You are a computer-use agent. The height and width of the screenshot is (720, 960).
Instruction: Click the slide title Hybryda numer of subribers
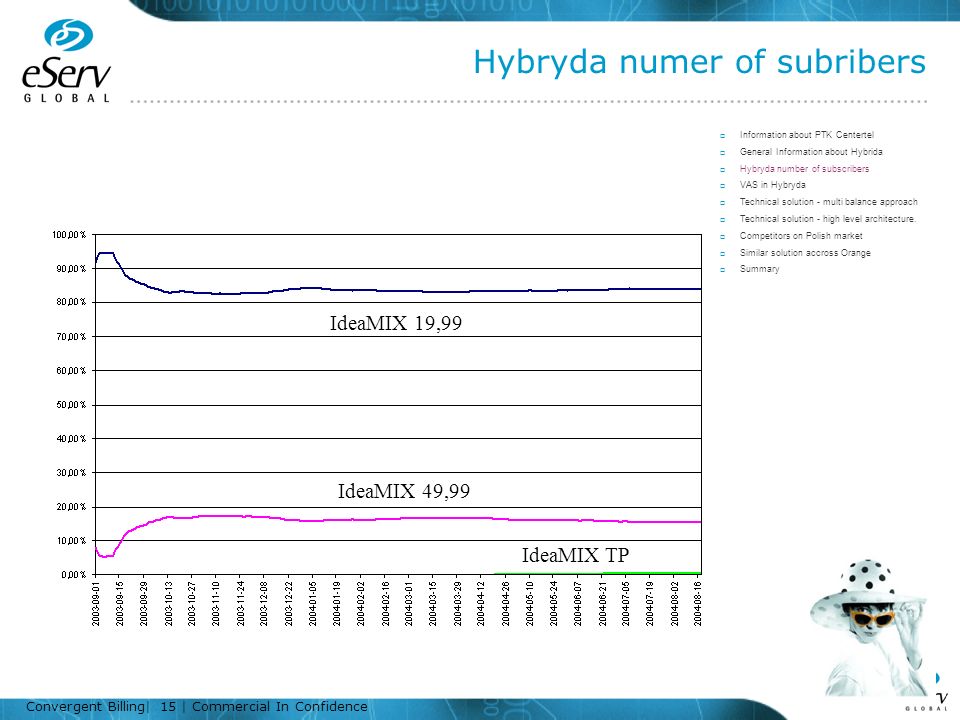tap(699, 62)
